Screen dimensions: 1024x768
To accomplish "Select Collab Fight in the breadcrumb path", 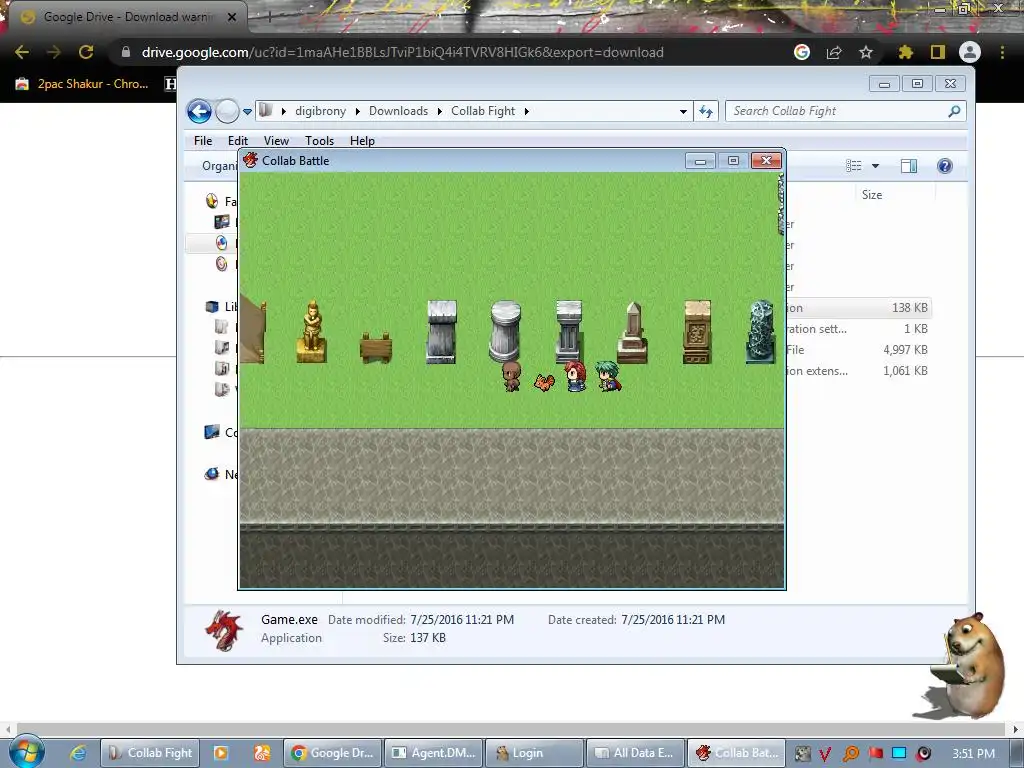I will point(483,111).
